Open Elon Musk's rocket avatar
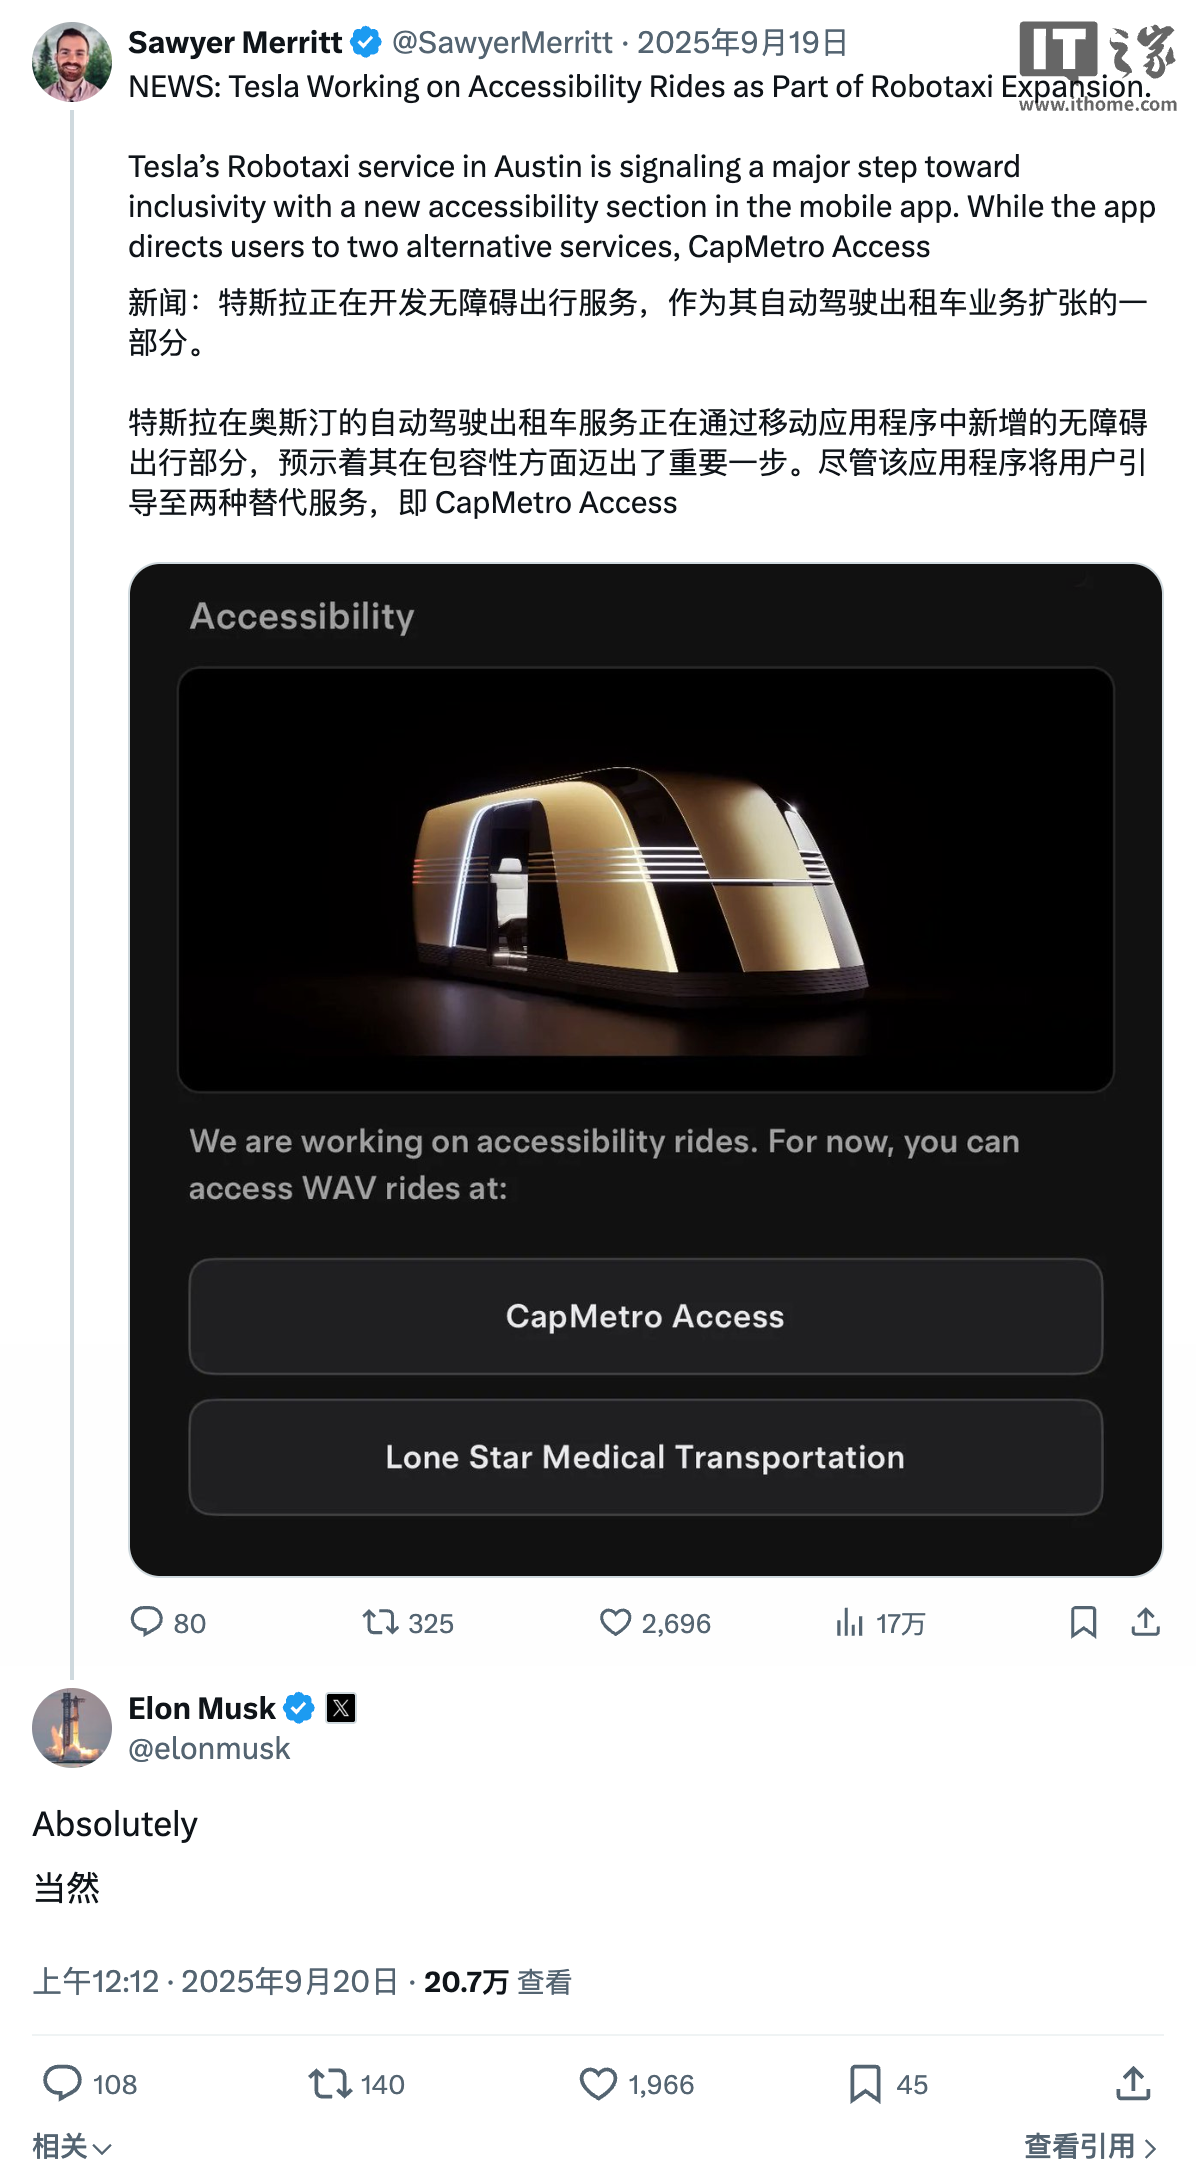The image size is (1196, 2173). (x=71, y=1727)
